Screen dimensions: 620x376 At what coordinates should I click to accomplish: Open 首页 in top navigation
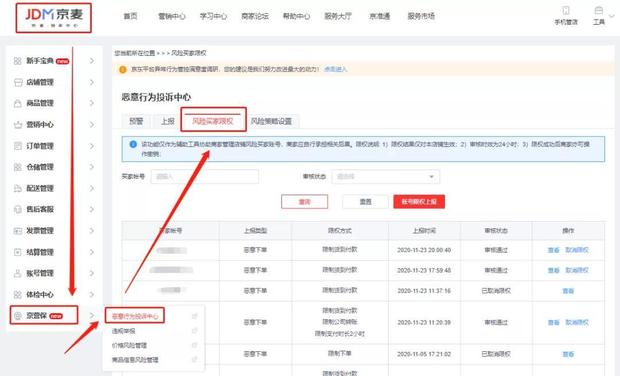130,16
